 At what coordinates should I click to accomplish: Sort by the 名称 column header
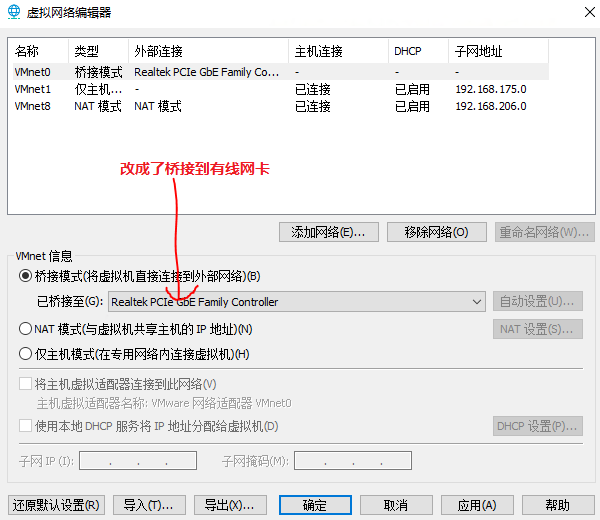pyautogui.click(x=39, y=51)
